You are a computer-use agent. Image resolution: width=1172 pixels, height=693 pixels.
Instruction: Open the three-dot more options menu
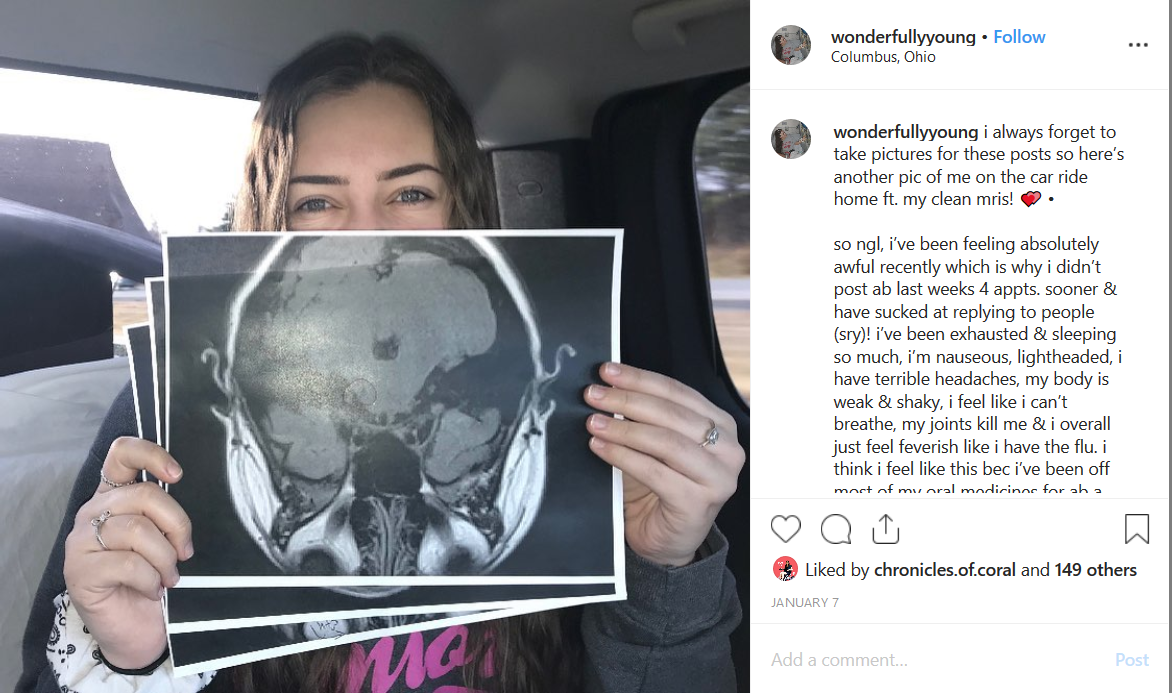pos(1138,45)
